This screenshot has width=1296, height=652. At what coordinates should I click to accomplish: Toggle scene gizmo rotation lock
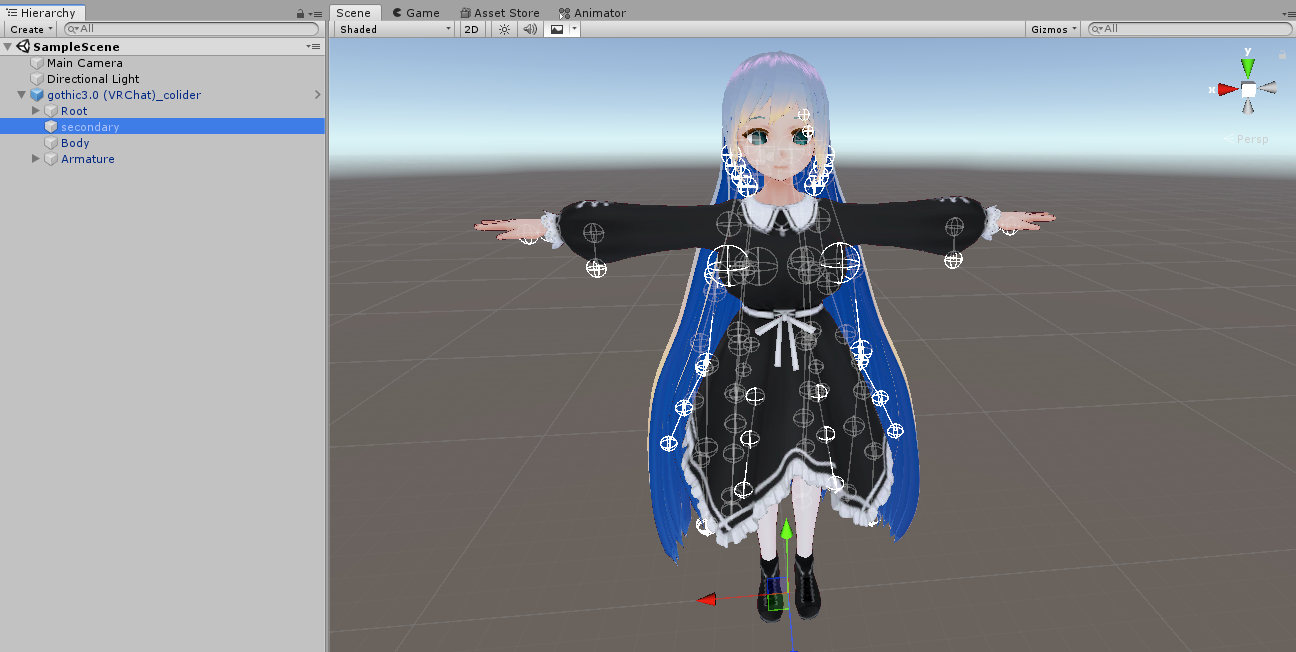tap(1283, 56)
